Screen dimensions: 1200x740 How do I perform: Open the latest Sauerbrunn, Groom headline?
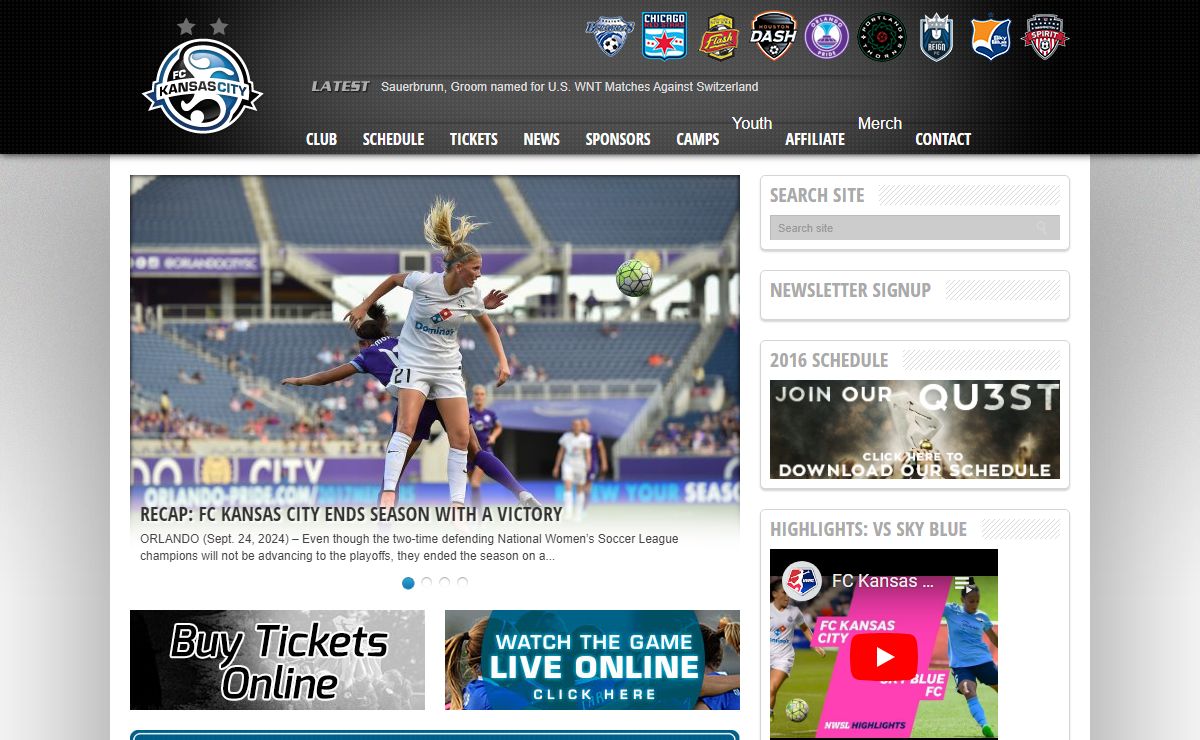[x=569, y=87]
